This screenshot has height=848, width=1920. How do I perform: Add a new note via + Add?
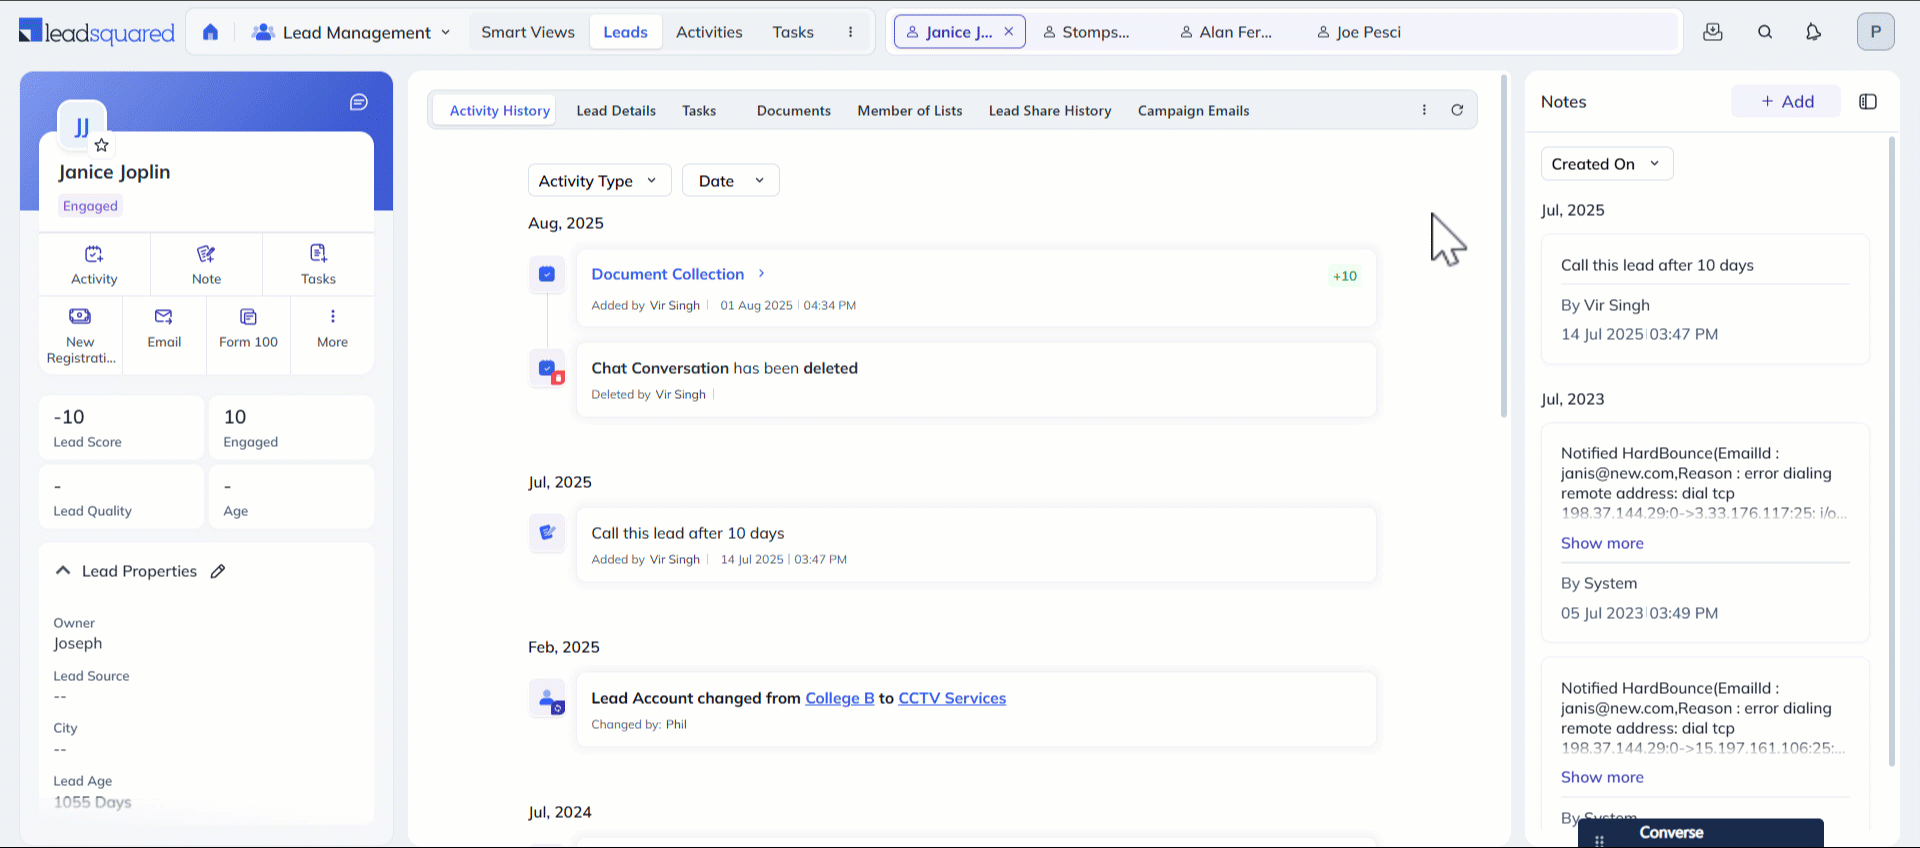1786,101
